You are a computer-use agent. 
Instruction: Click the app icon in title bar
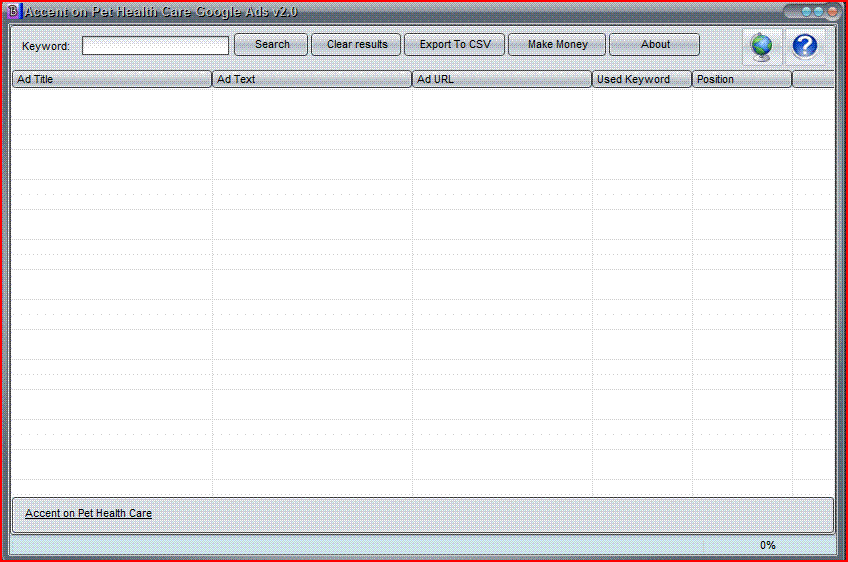pyautogui.click(x=14, y=11)
